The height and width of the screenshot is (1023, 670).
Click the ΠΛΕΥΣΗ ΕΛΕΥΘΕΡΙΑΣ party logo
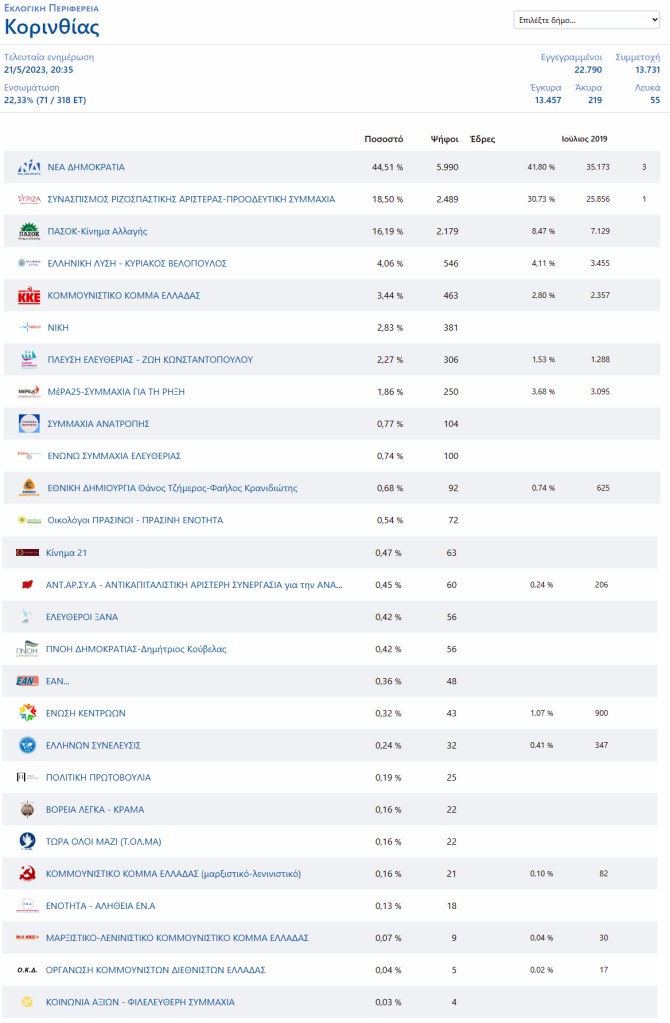(29, 360)
